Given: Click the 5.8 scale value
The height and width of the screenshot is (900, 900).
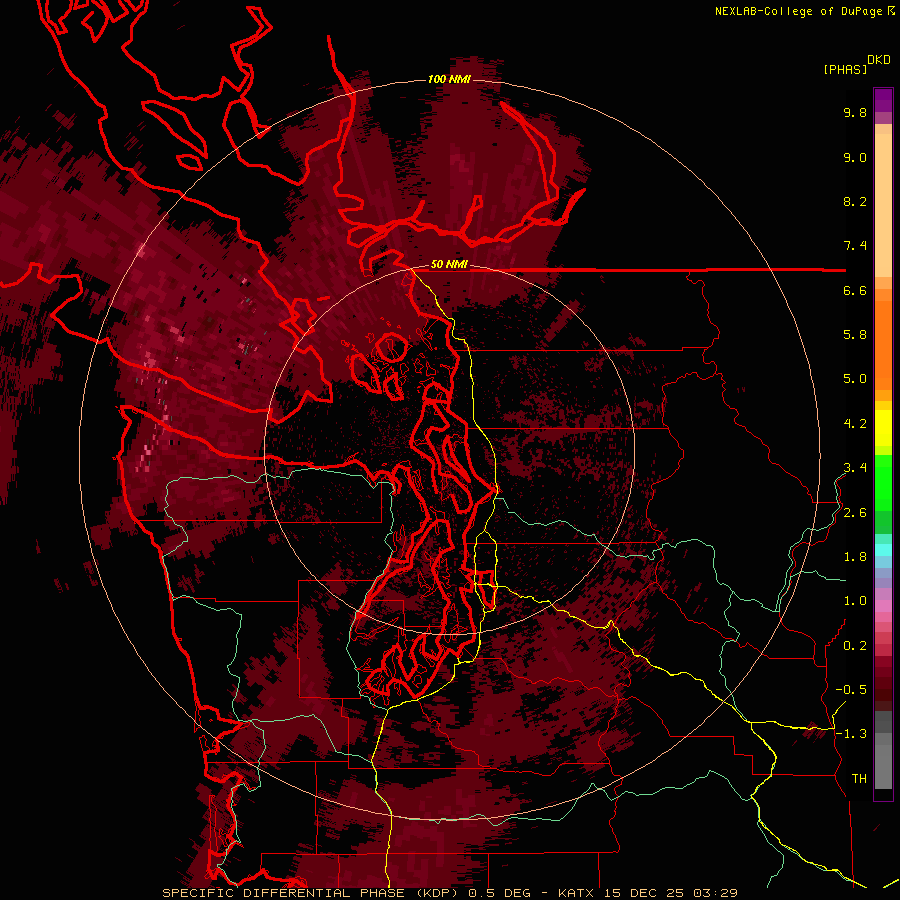Looking at the screenshot, I should [855, 335].
